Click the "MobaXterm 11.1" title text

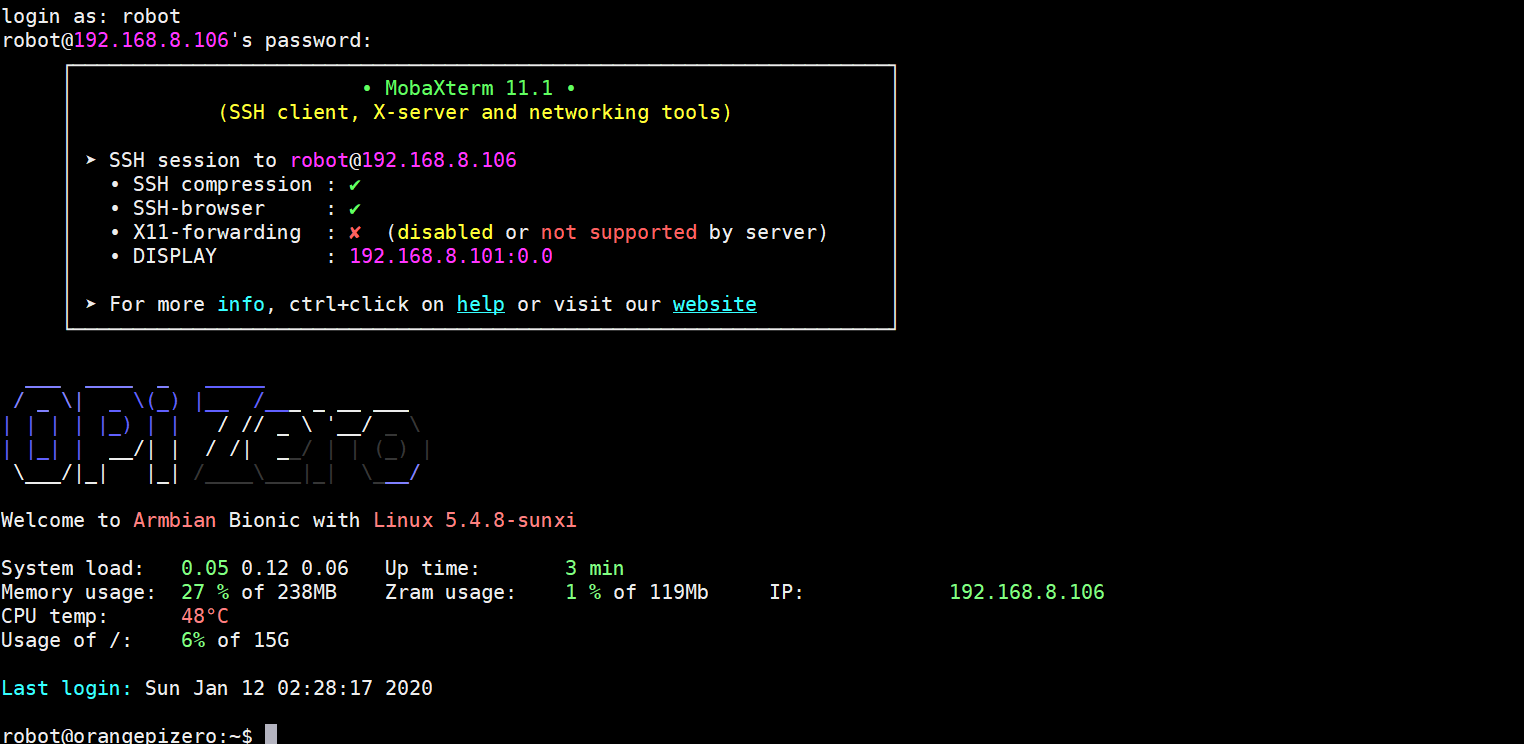pyautogui.click(x=468, y=88)
